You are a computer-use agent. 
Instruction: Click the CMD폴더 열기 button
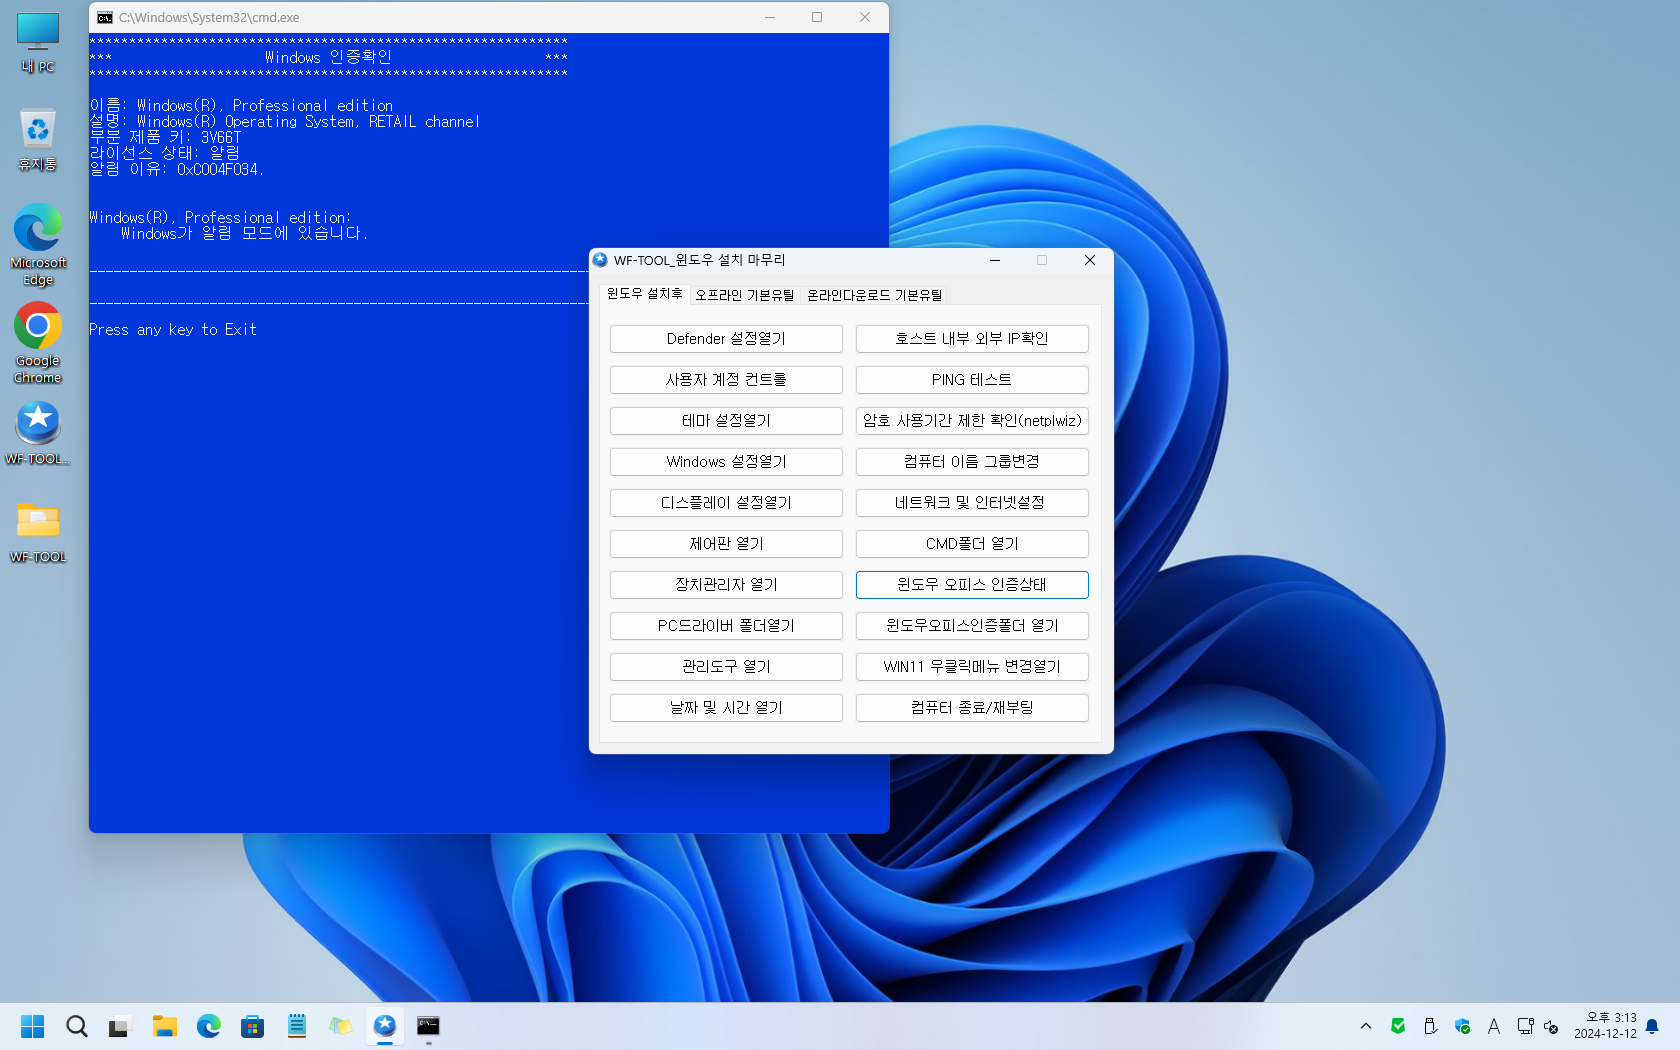(x=972, y=544)
